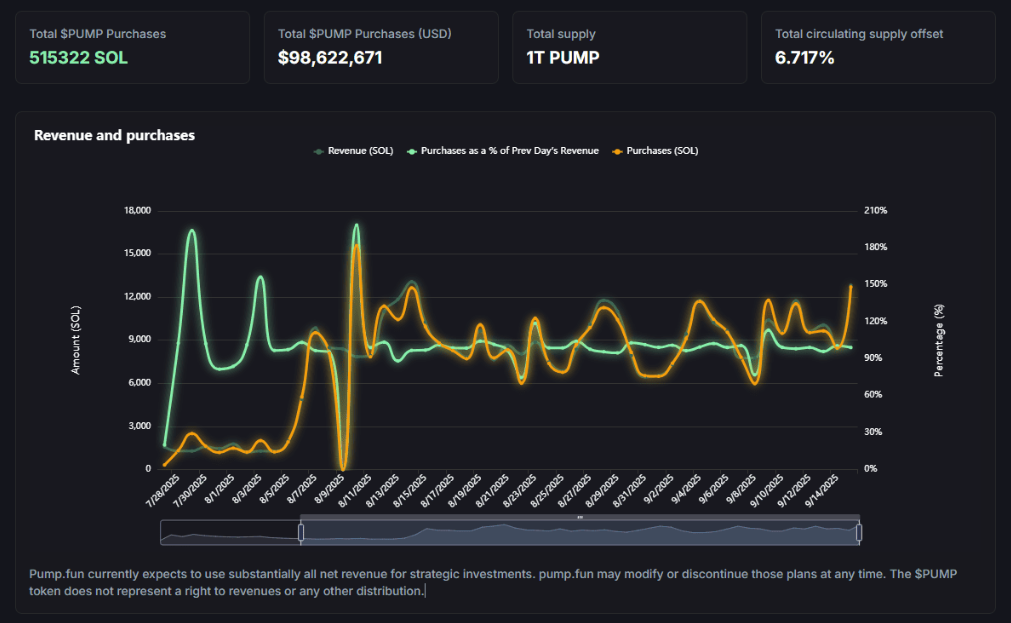Click the unselected left portion of range navigator

point(230,533)
